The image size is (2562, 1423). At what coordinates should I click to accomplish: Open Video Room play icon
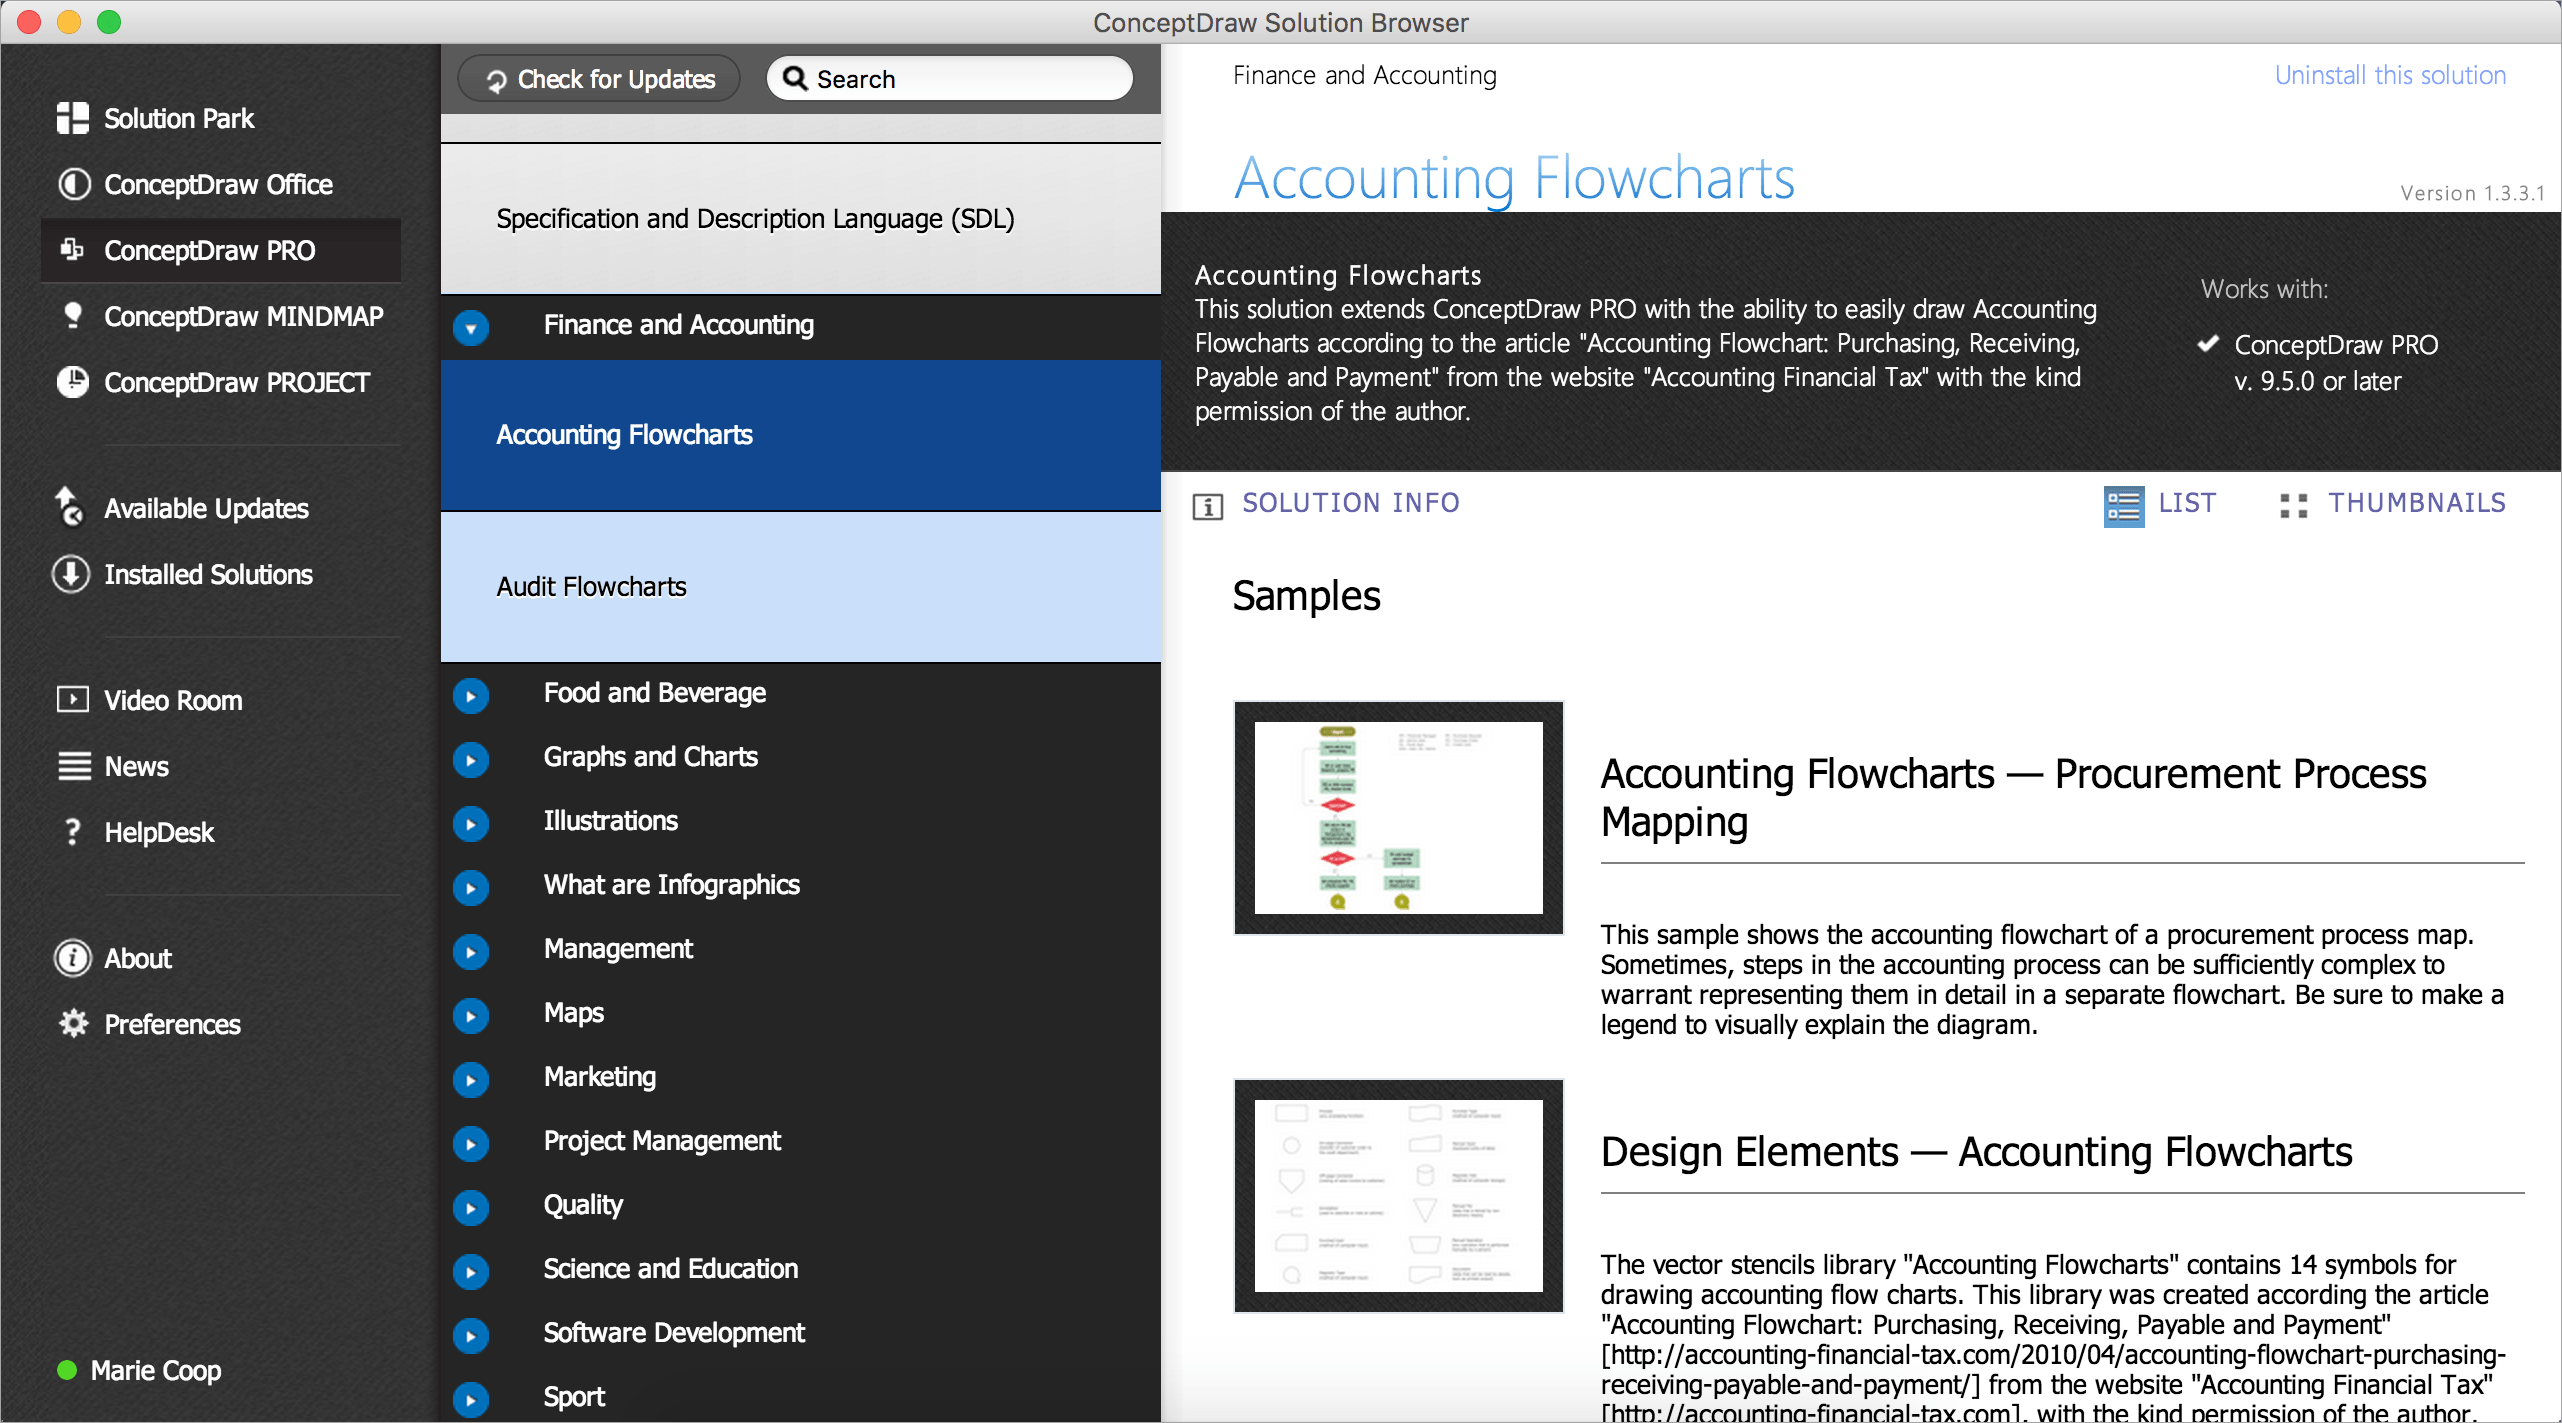pos(72,699)
